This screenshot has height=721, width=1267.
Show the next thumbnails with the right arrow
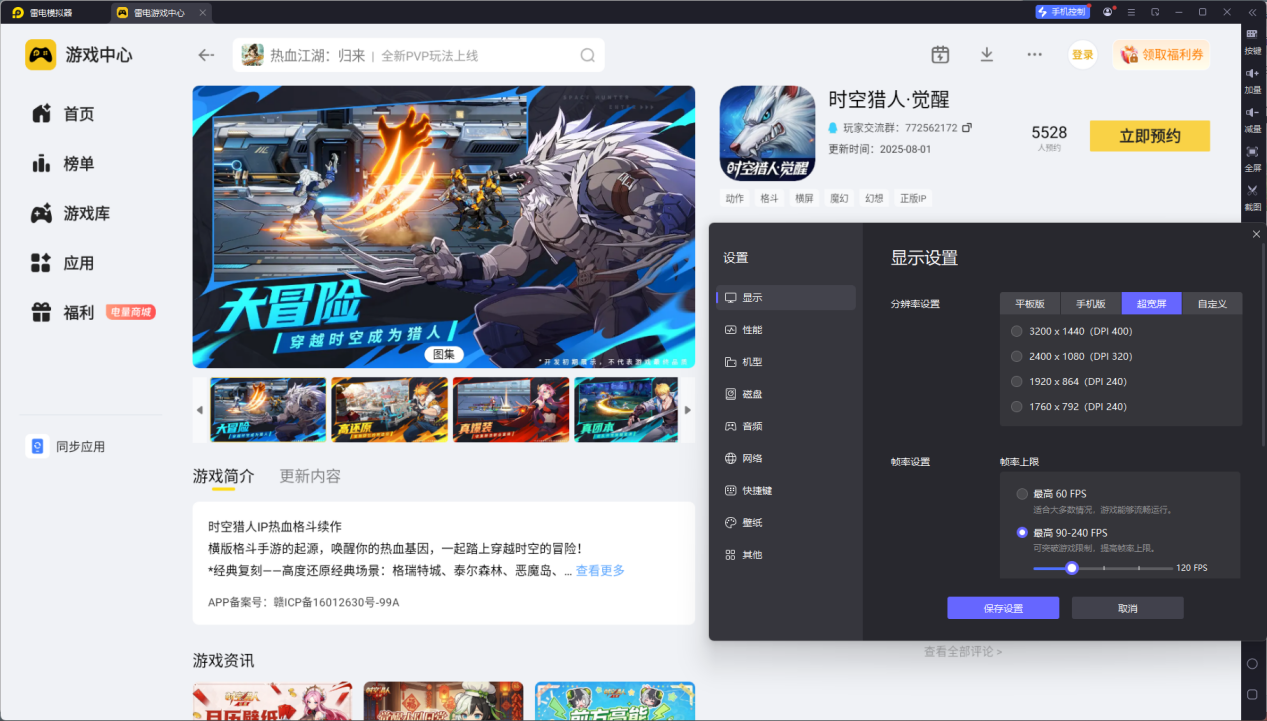tap(687, 410)
